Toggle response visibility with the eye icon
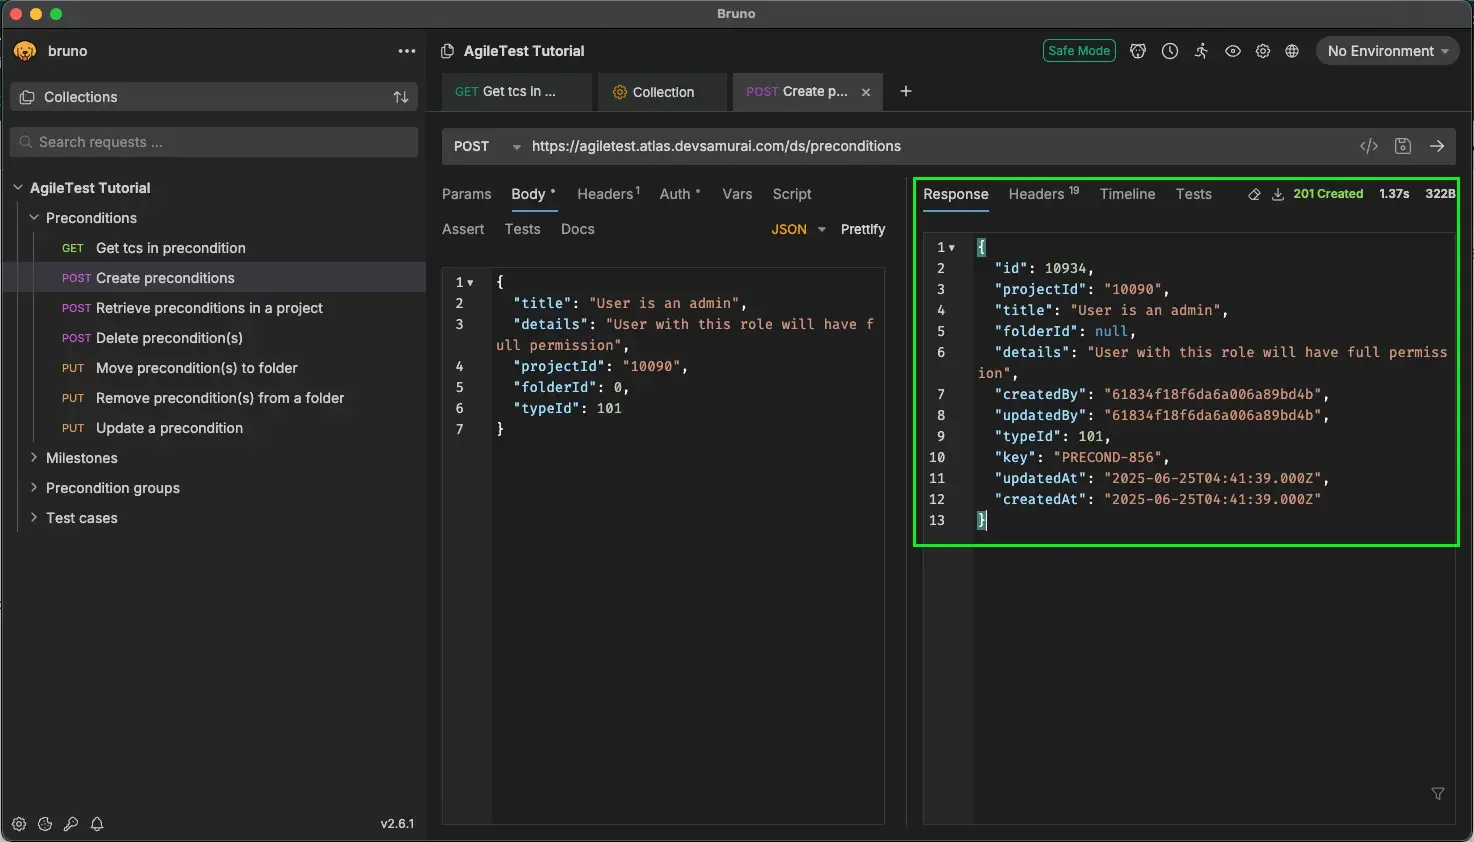 tap(1233, 51)
